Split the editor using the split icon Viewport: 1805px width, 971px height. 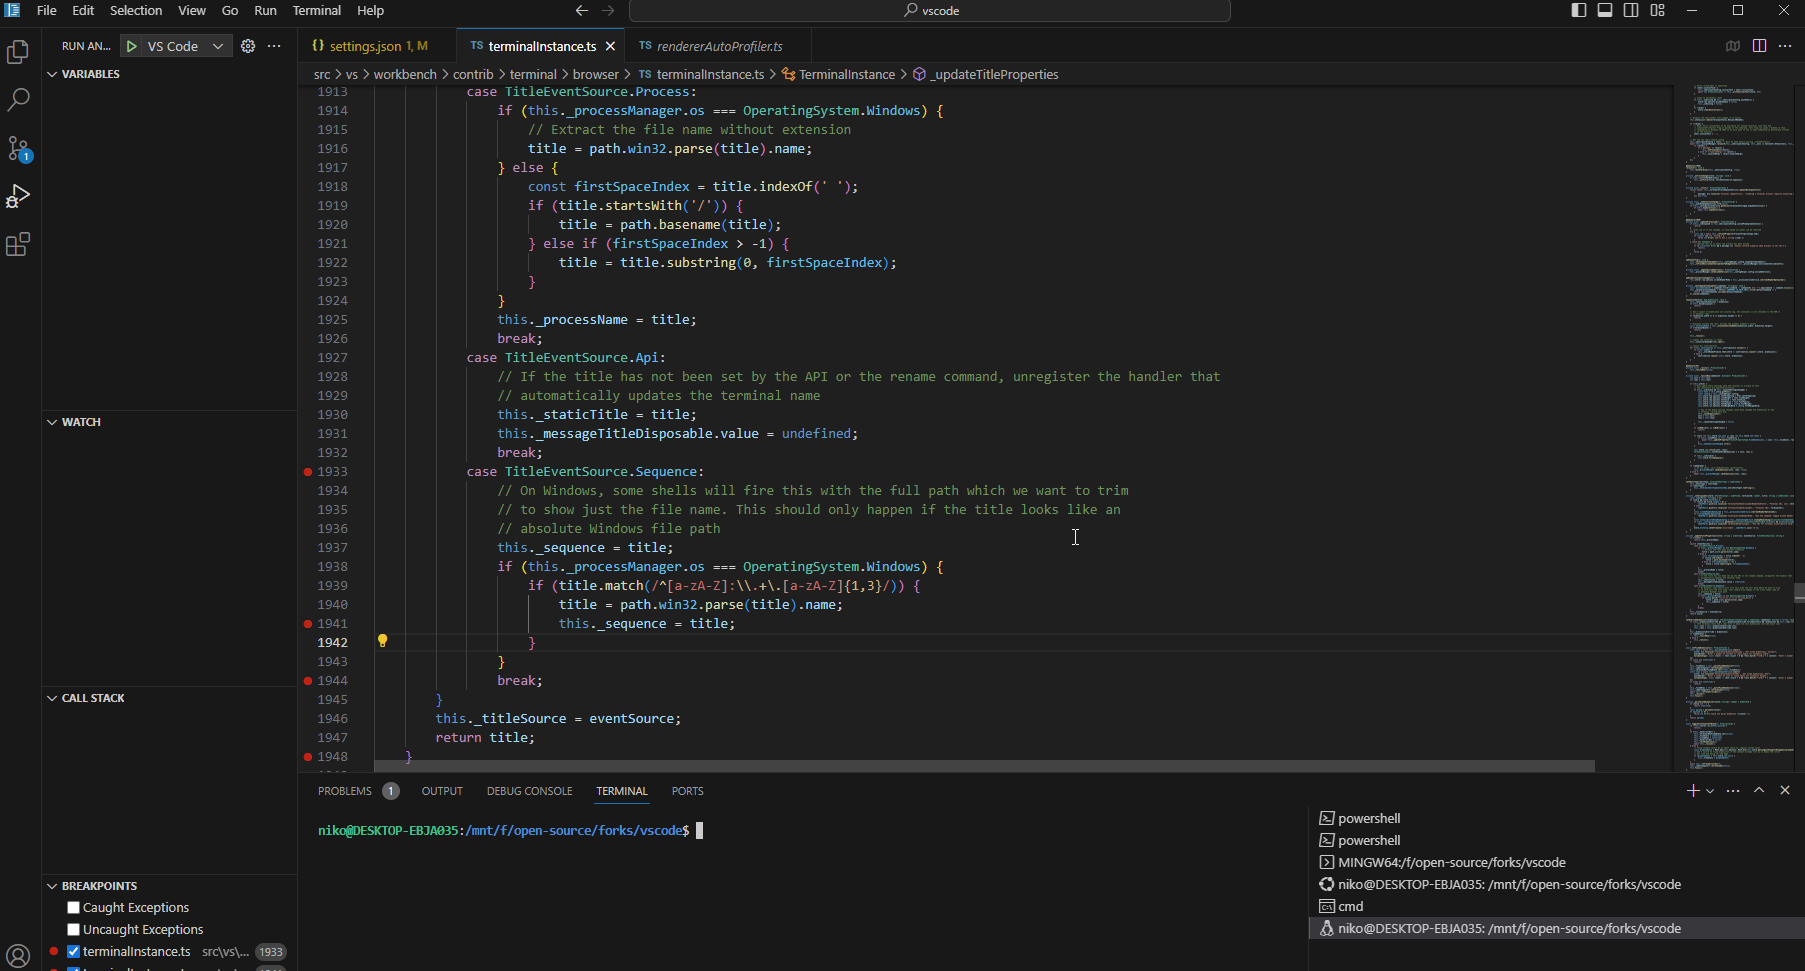1760,45
